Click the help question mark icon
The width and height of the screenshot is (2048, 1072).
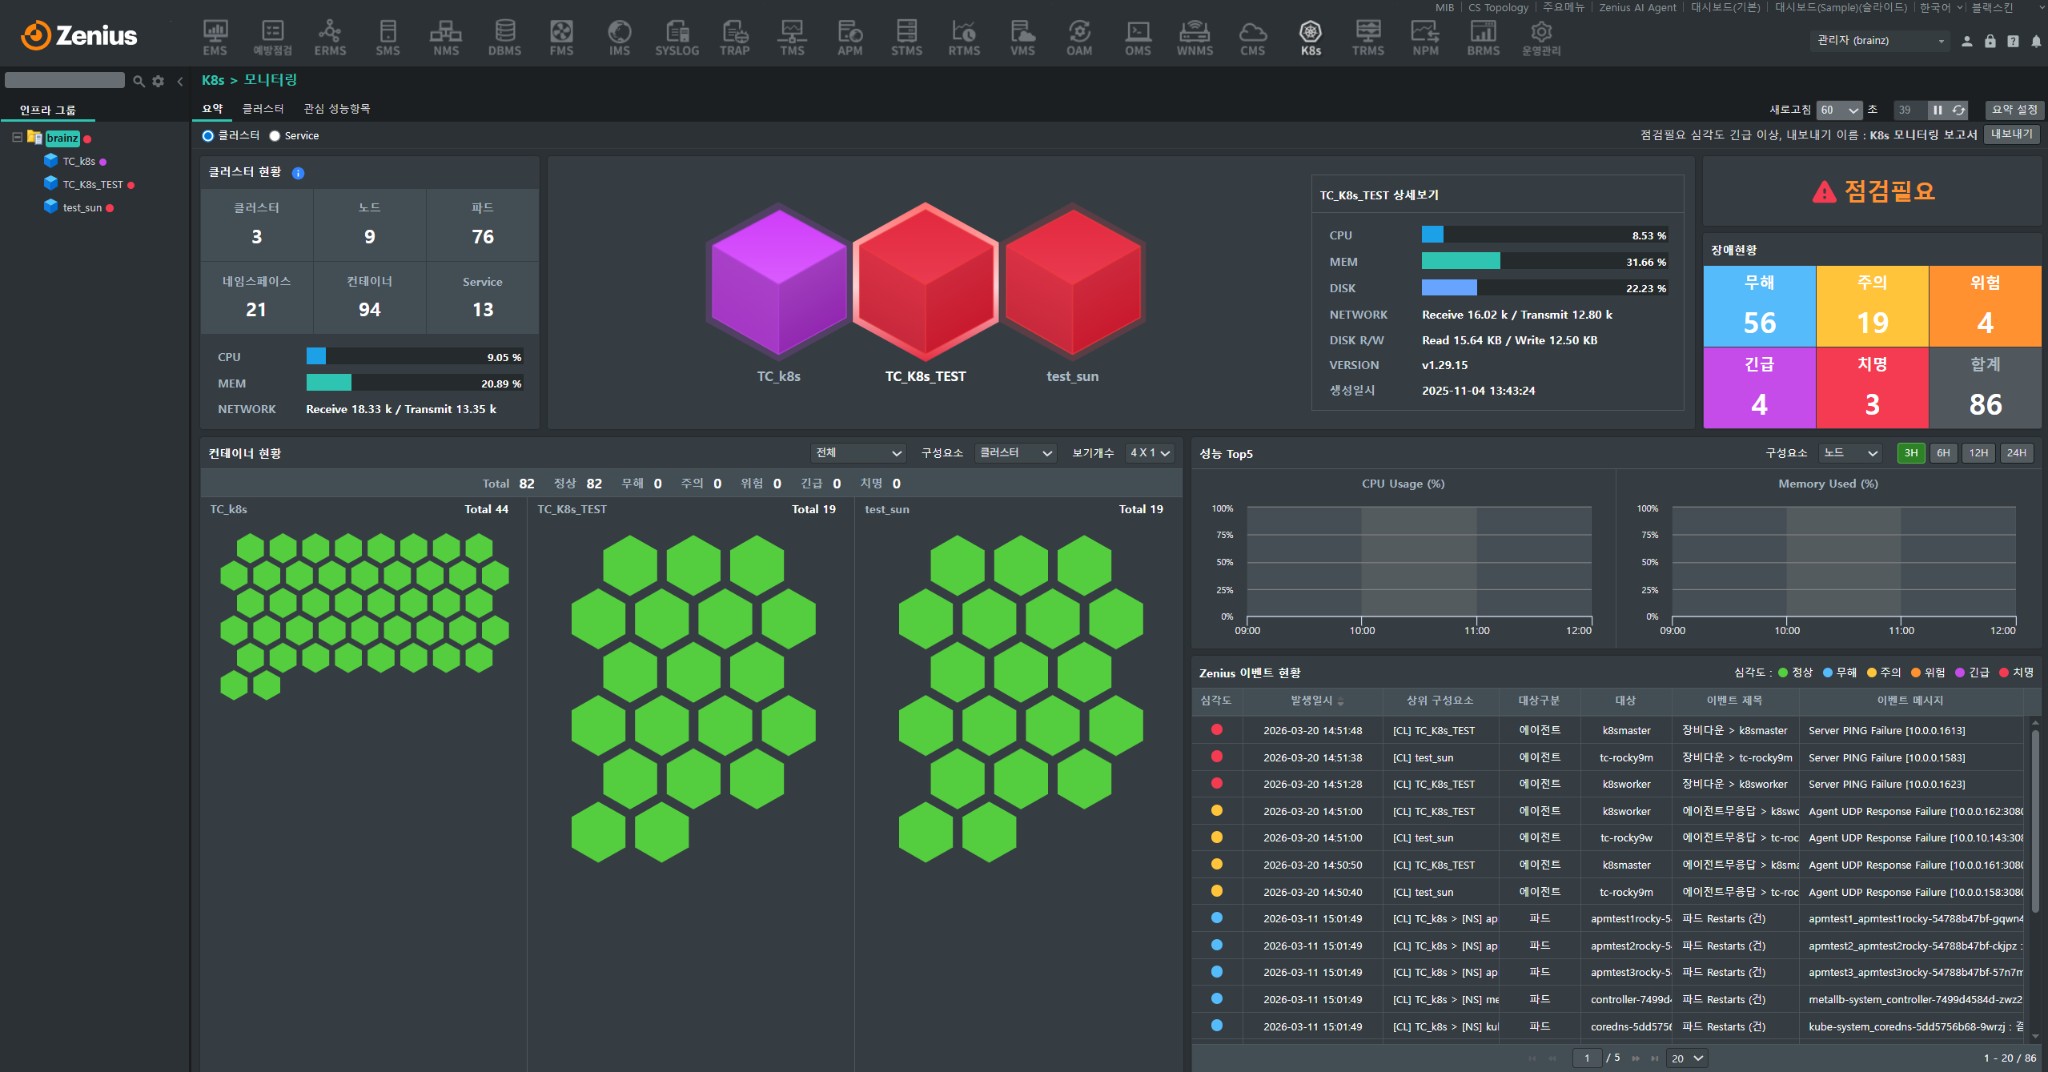2013,41
